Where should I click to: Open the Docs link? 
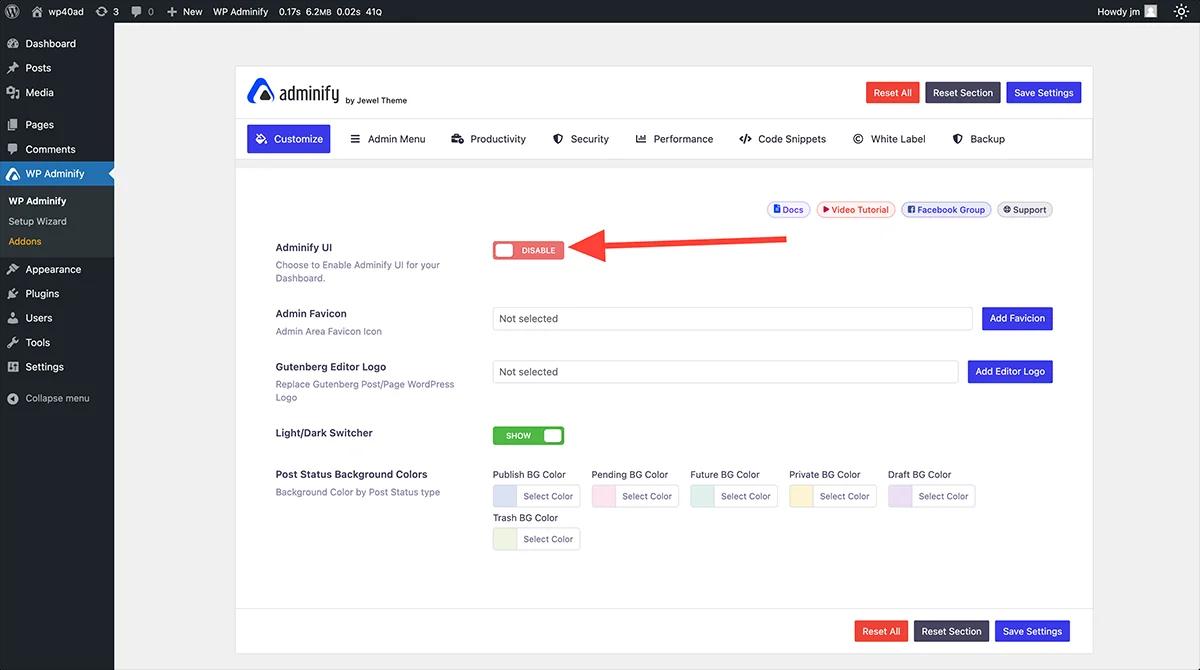pyautogui.click(x=788, y=210)
